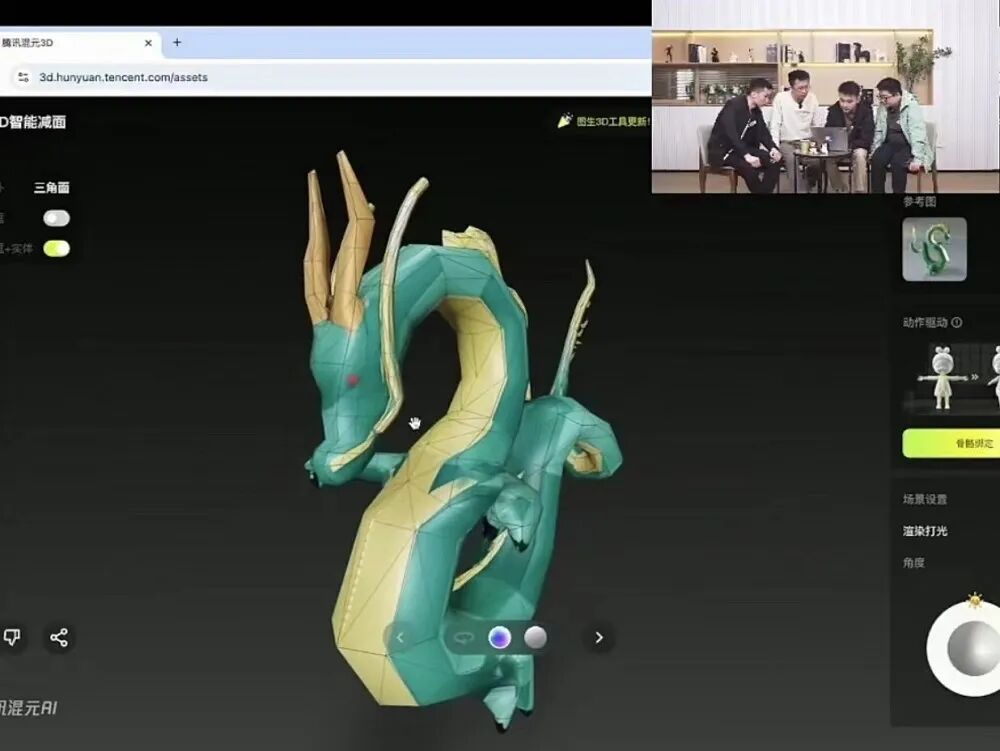Choose the colored sphere render mode
Viewport: 1000px width, 751px height.
click(499, 638)
